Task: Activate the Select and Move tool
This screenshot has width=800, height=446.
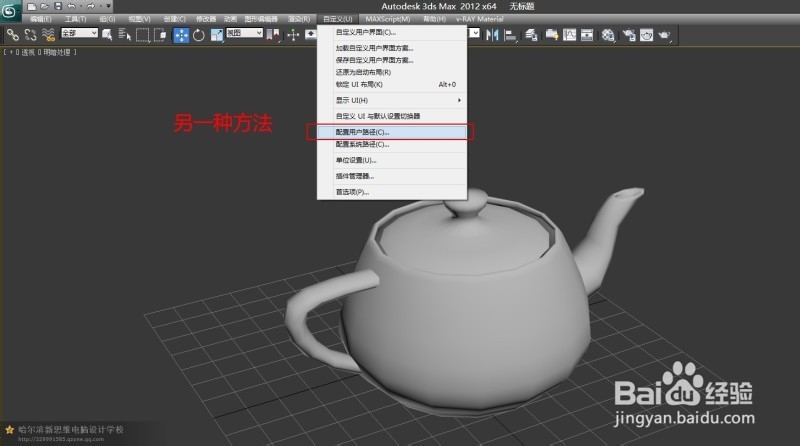Action: [182, 34]
